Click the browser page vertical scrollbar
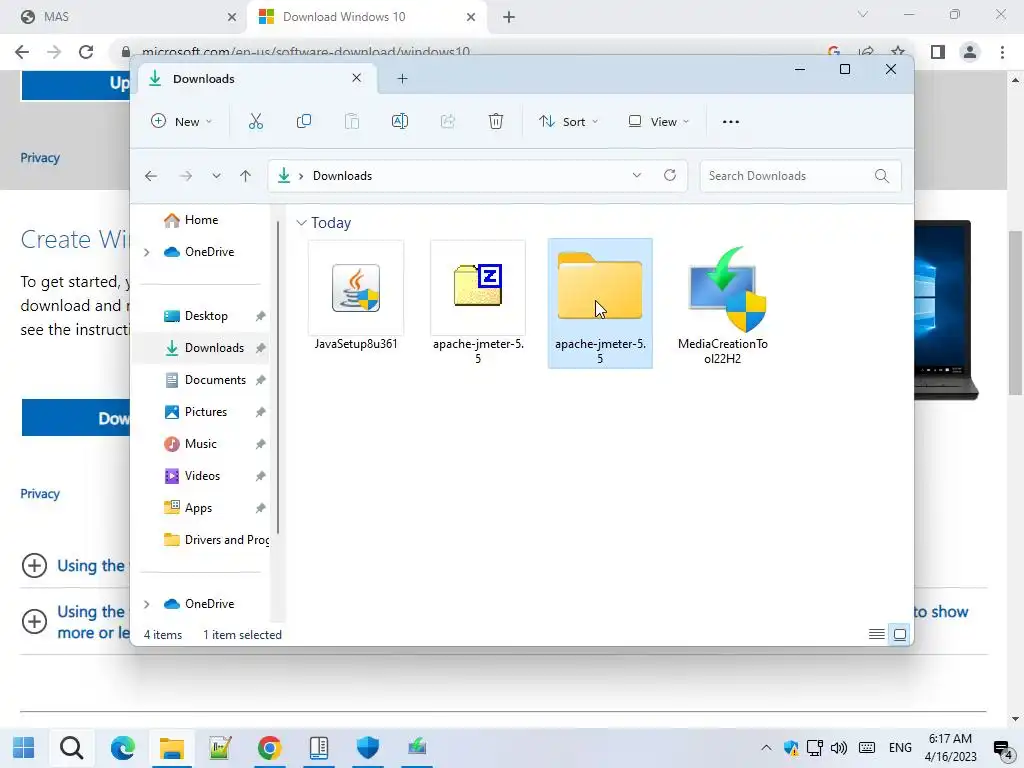The height and width of the screenshot is (768, 1024). tap(1015, 313)
